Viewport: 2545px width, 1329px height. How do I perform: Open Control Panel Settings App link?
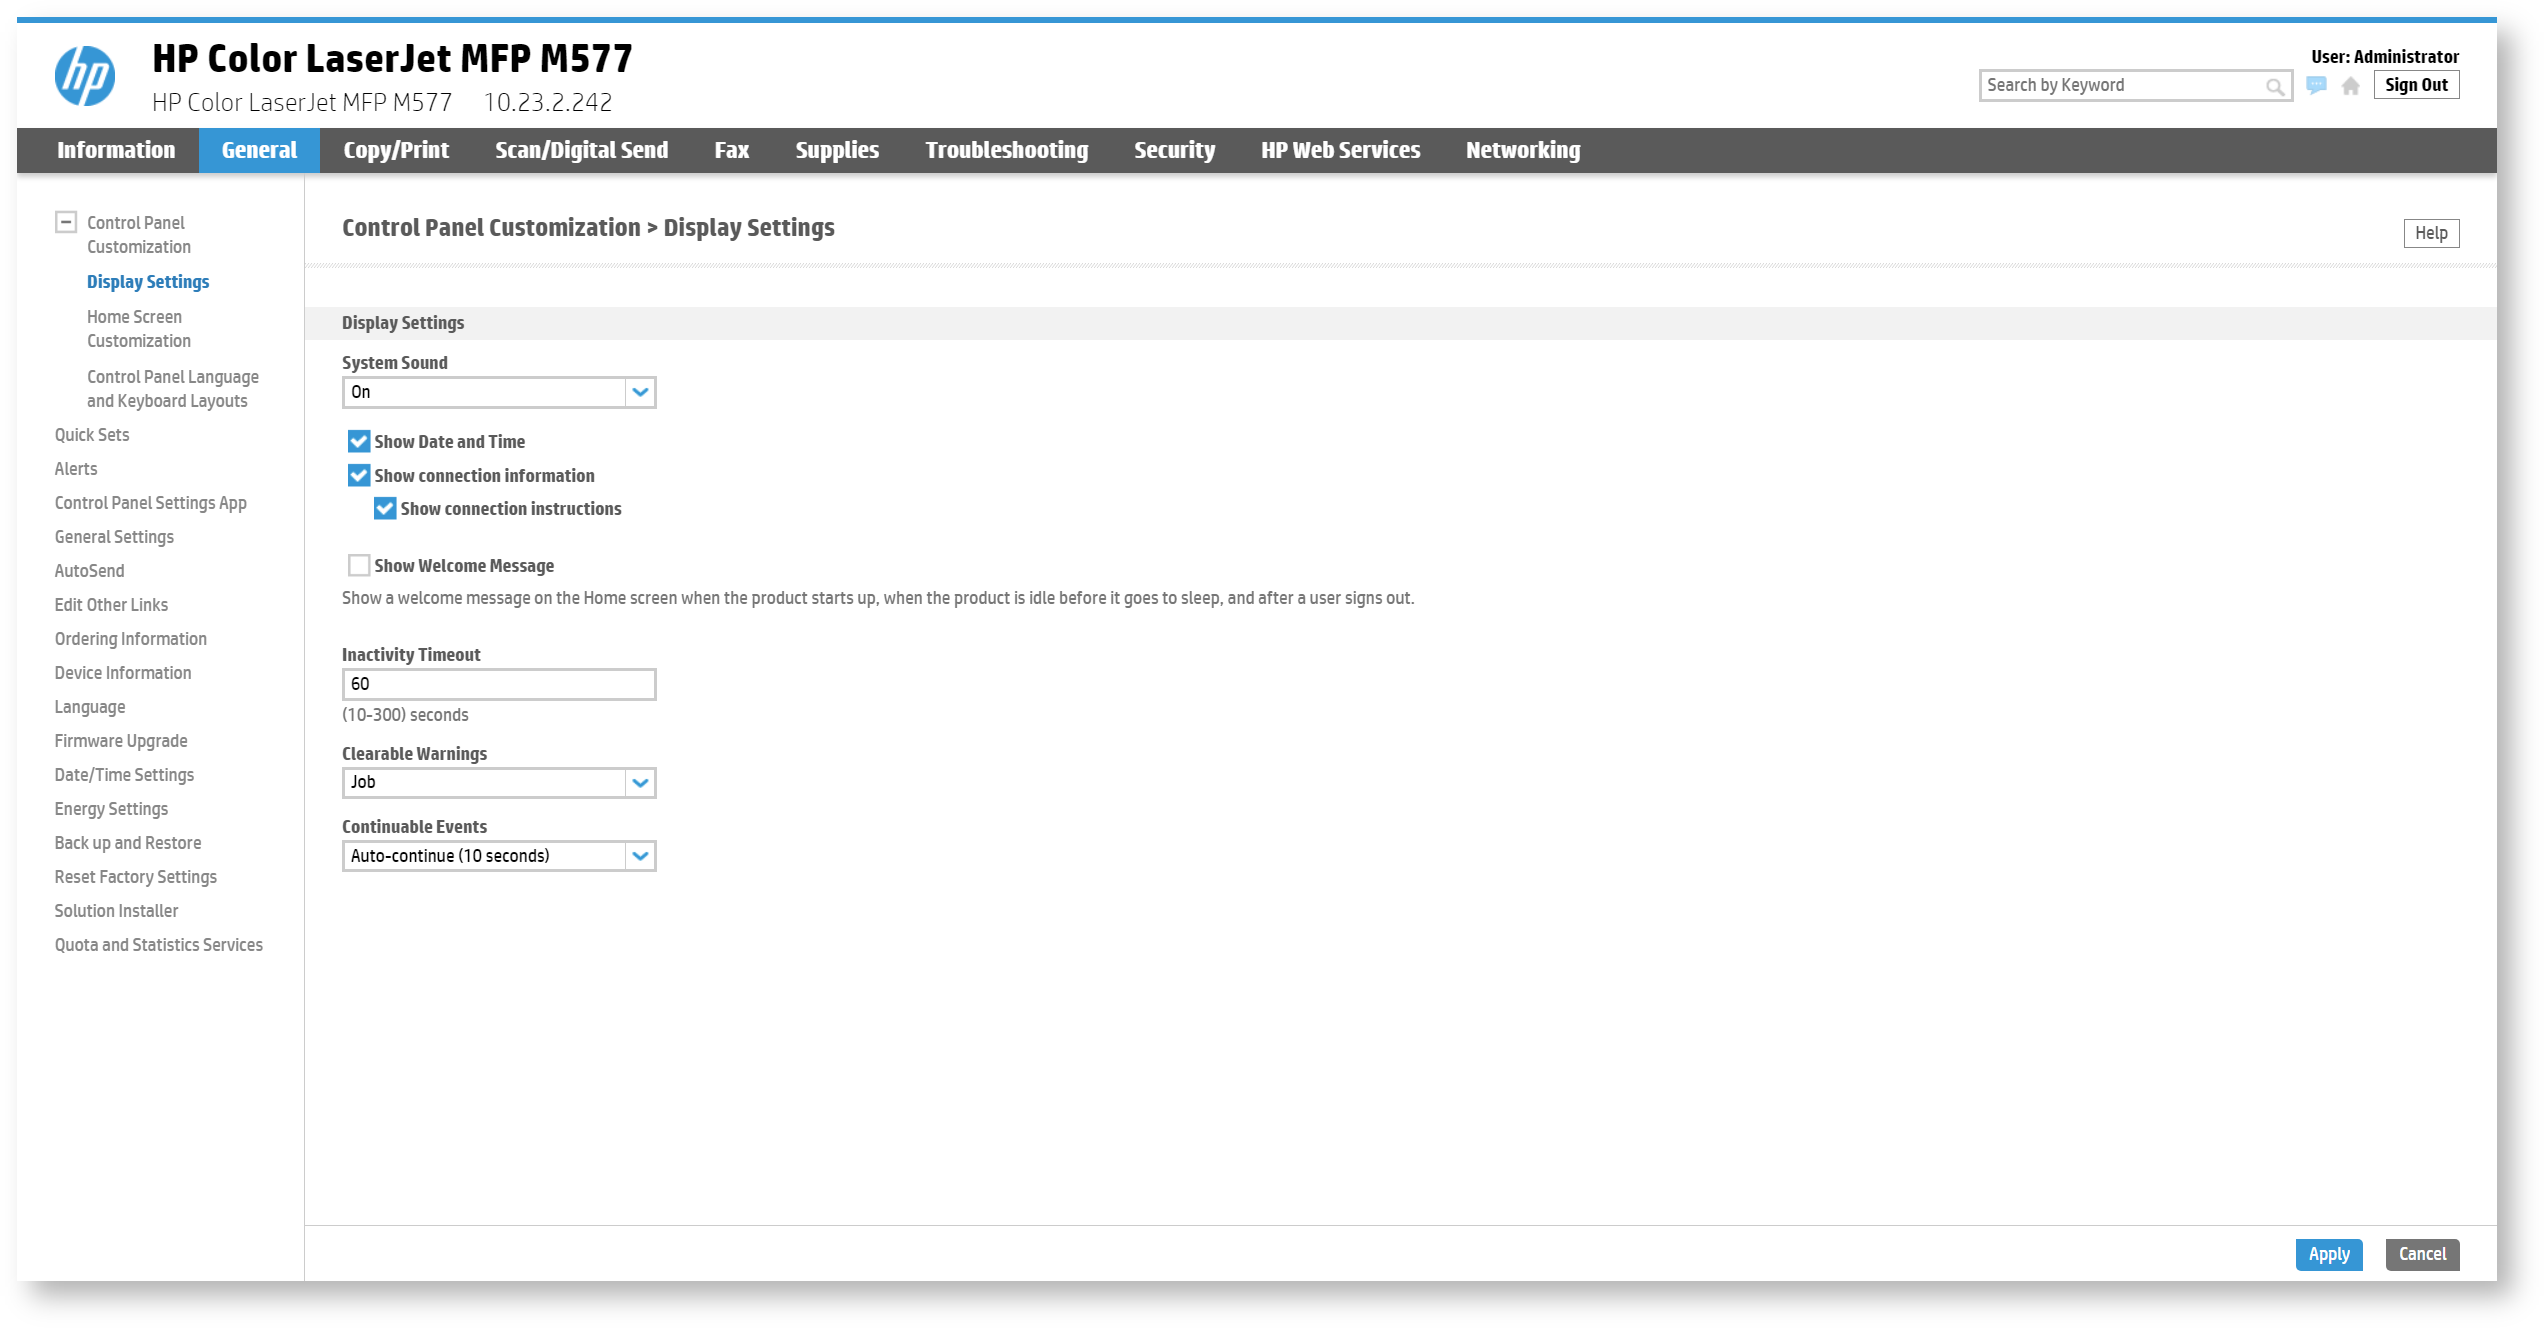(x=151, y=503)
